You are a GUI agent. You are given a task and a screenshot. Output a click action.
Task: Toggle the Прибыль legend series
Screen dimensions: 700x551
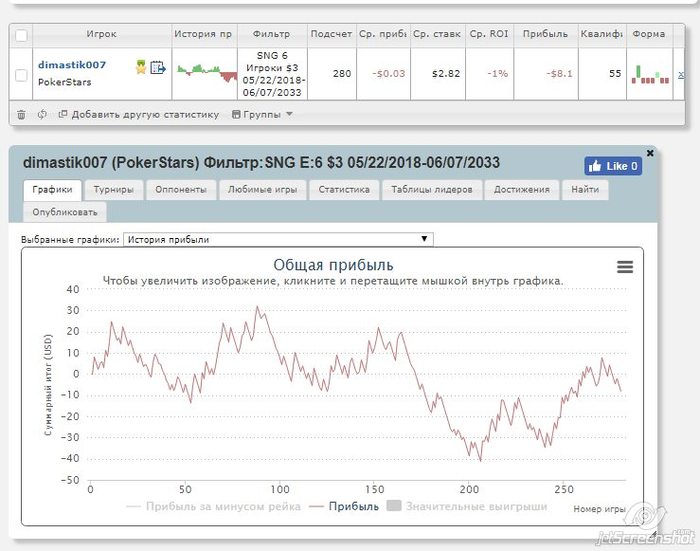[x=344, y=506]
